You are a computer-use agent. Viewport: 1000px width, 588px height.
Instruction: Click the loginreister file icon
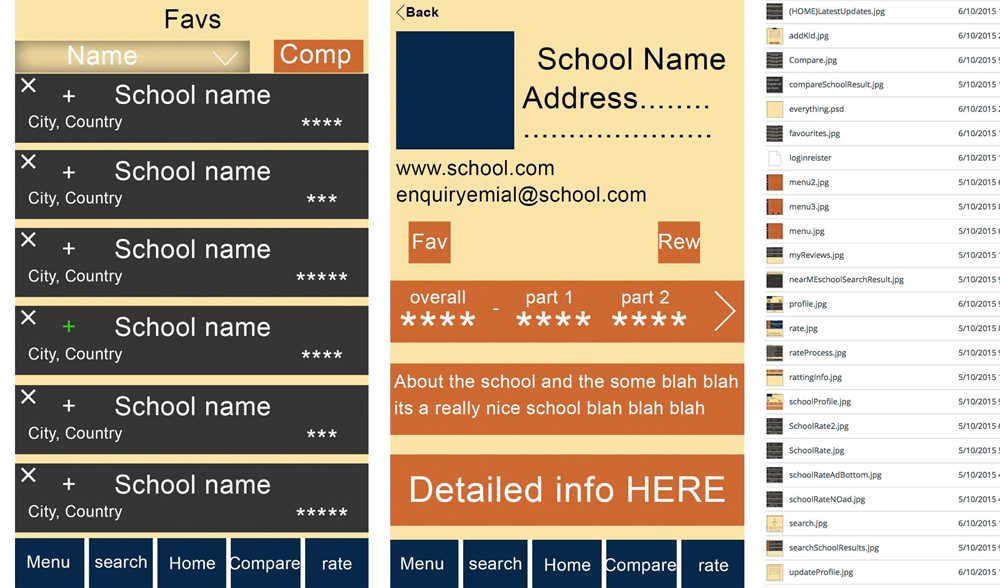pos(774,158)
